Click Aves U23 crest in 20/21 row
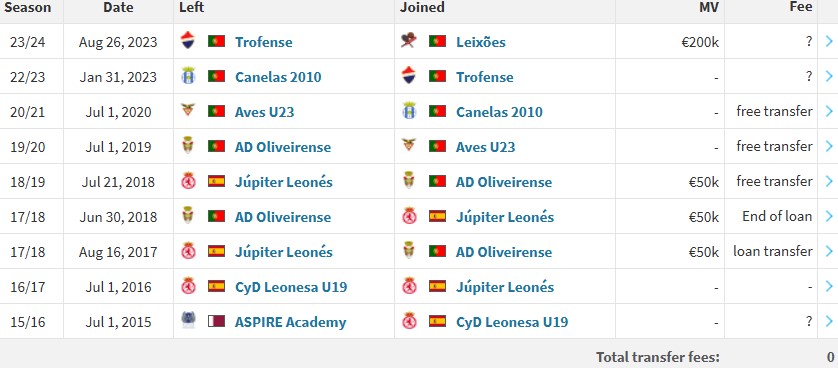Screen dimensions: 838x368 188,110
